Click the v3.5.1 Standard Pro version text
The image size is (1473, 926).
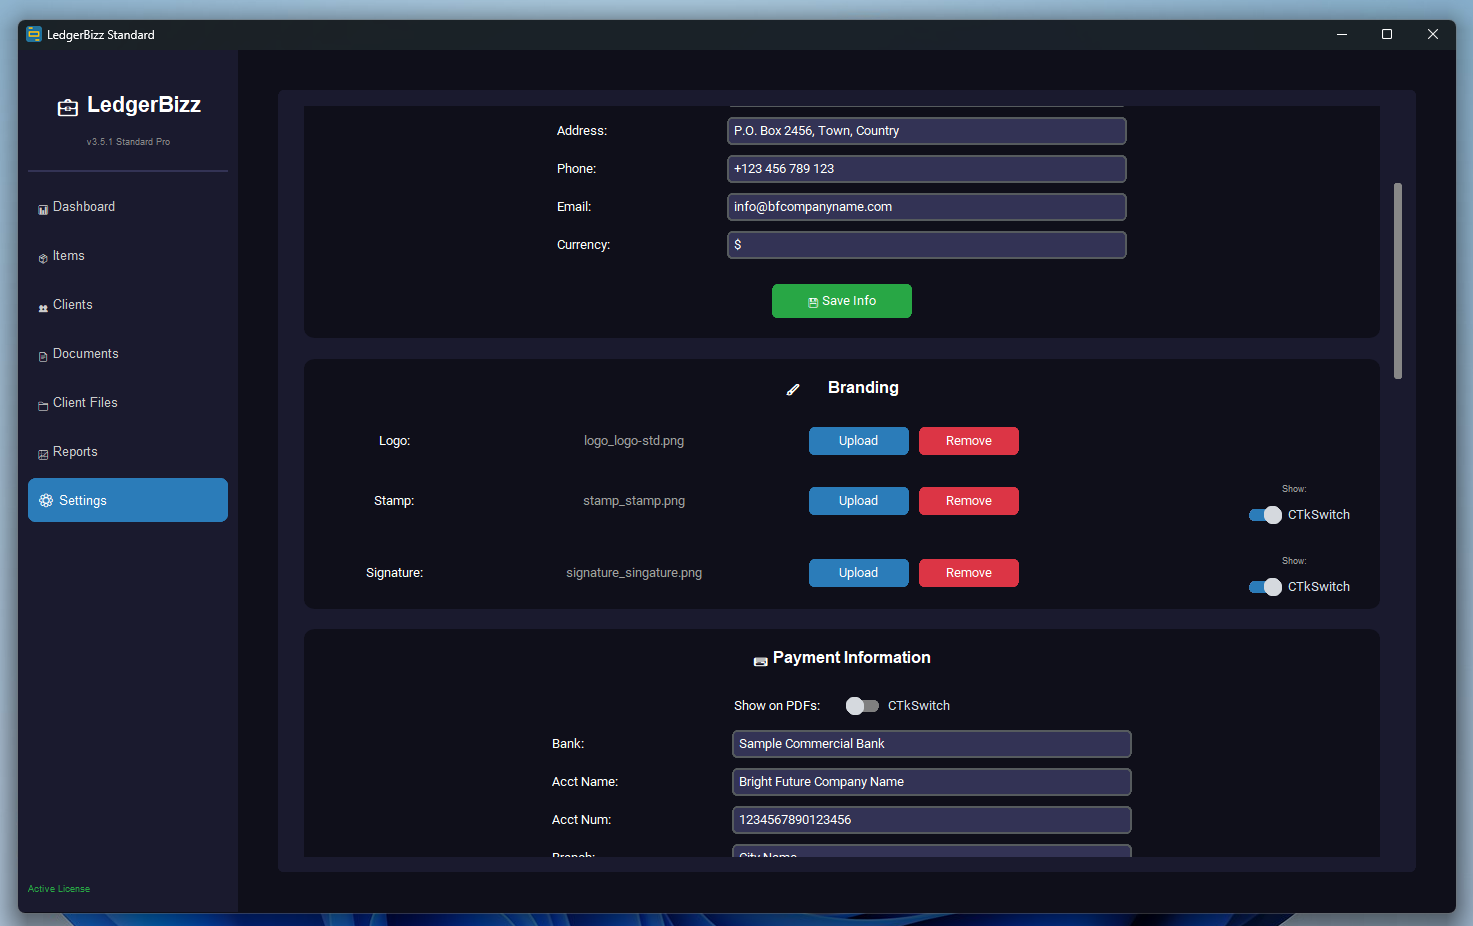[x=128, y=142]
